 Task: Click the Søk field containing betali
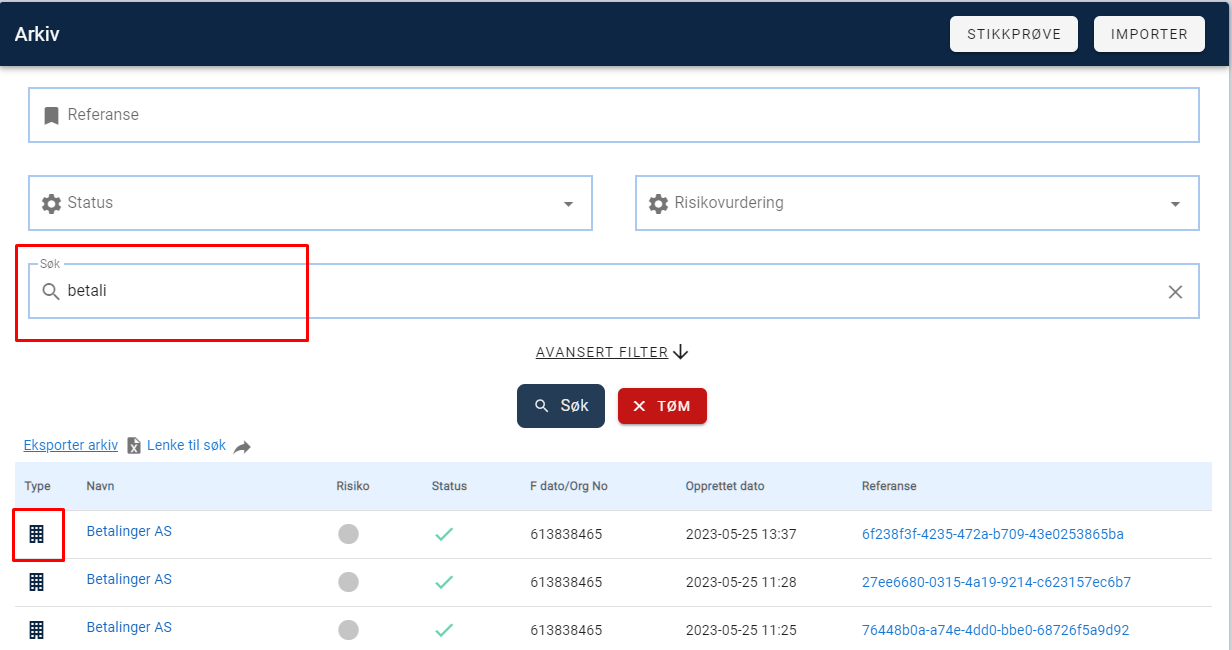[x=613, y=291]
